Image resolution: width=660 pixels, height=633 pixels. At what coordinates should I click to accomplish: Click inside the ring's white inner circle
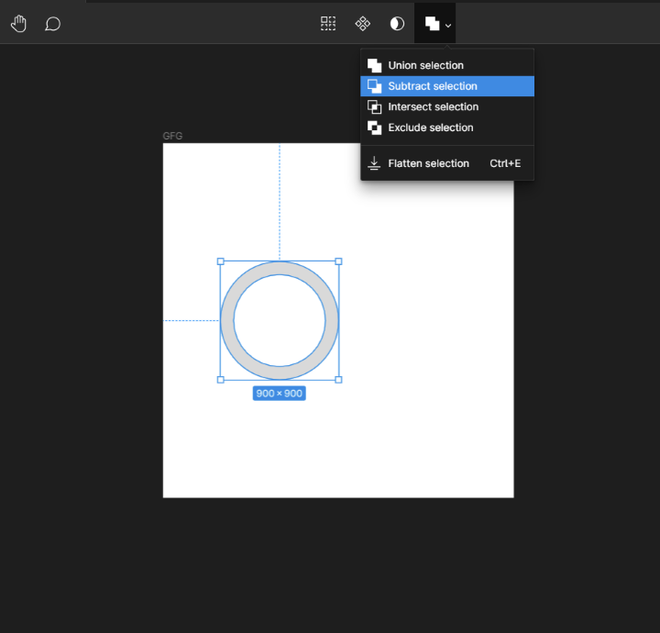280,321
